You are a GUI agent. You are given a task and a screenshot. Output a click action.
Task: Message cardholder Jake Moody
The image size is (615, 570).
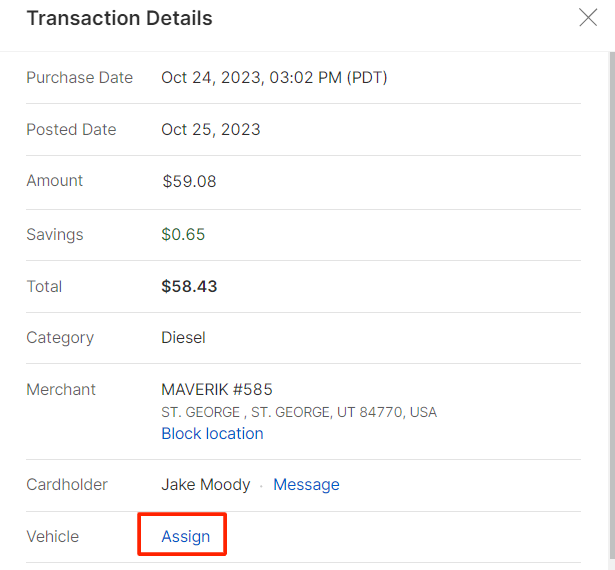click(306, 485)
